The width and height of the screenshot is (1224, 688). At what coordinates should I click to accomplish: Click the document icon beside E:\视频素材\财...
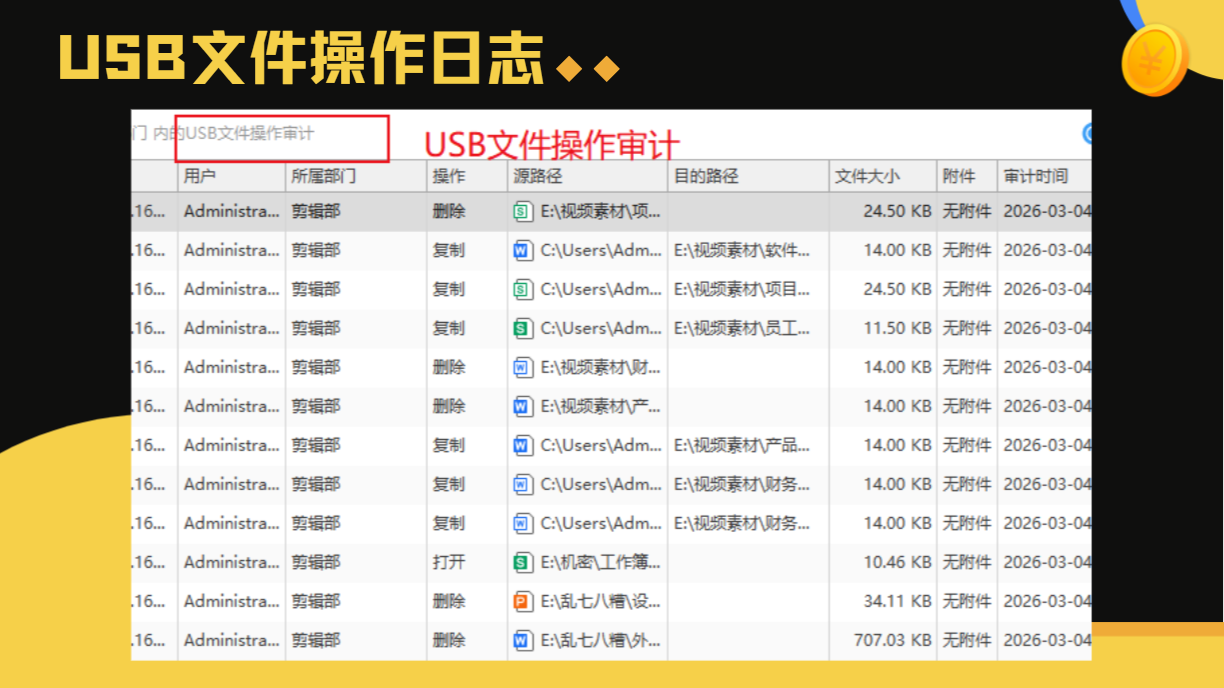tap(522, 367)
